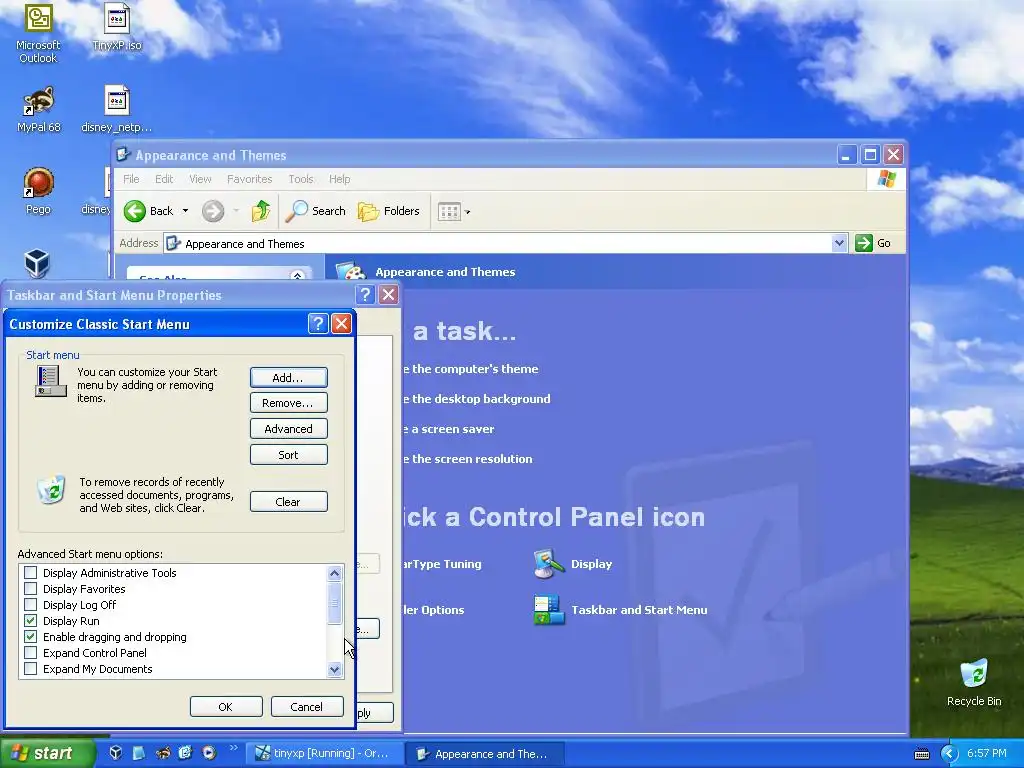The height and width of the screenshot is (768, 1024).
Task: Click the question mark help on Taskbar Properties
Action: click(x=365, y=295)
